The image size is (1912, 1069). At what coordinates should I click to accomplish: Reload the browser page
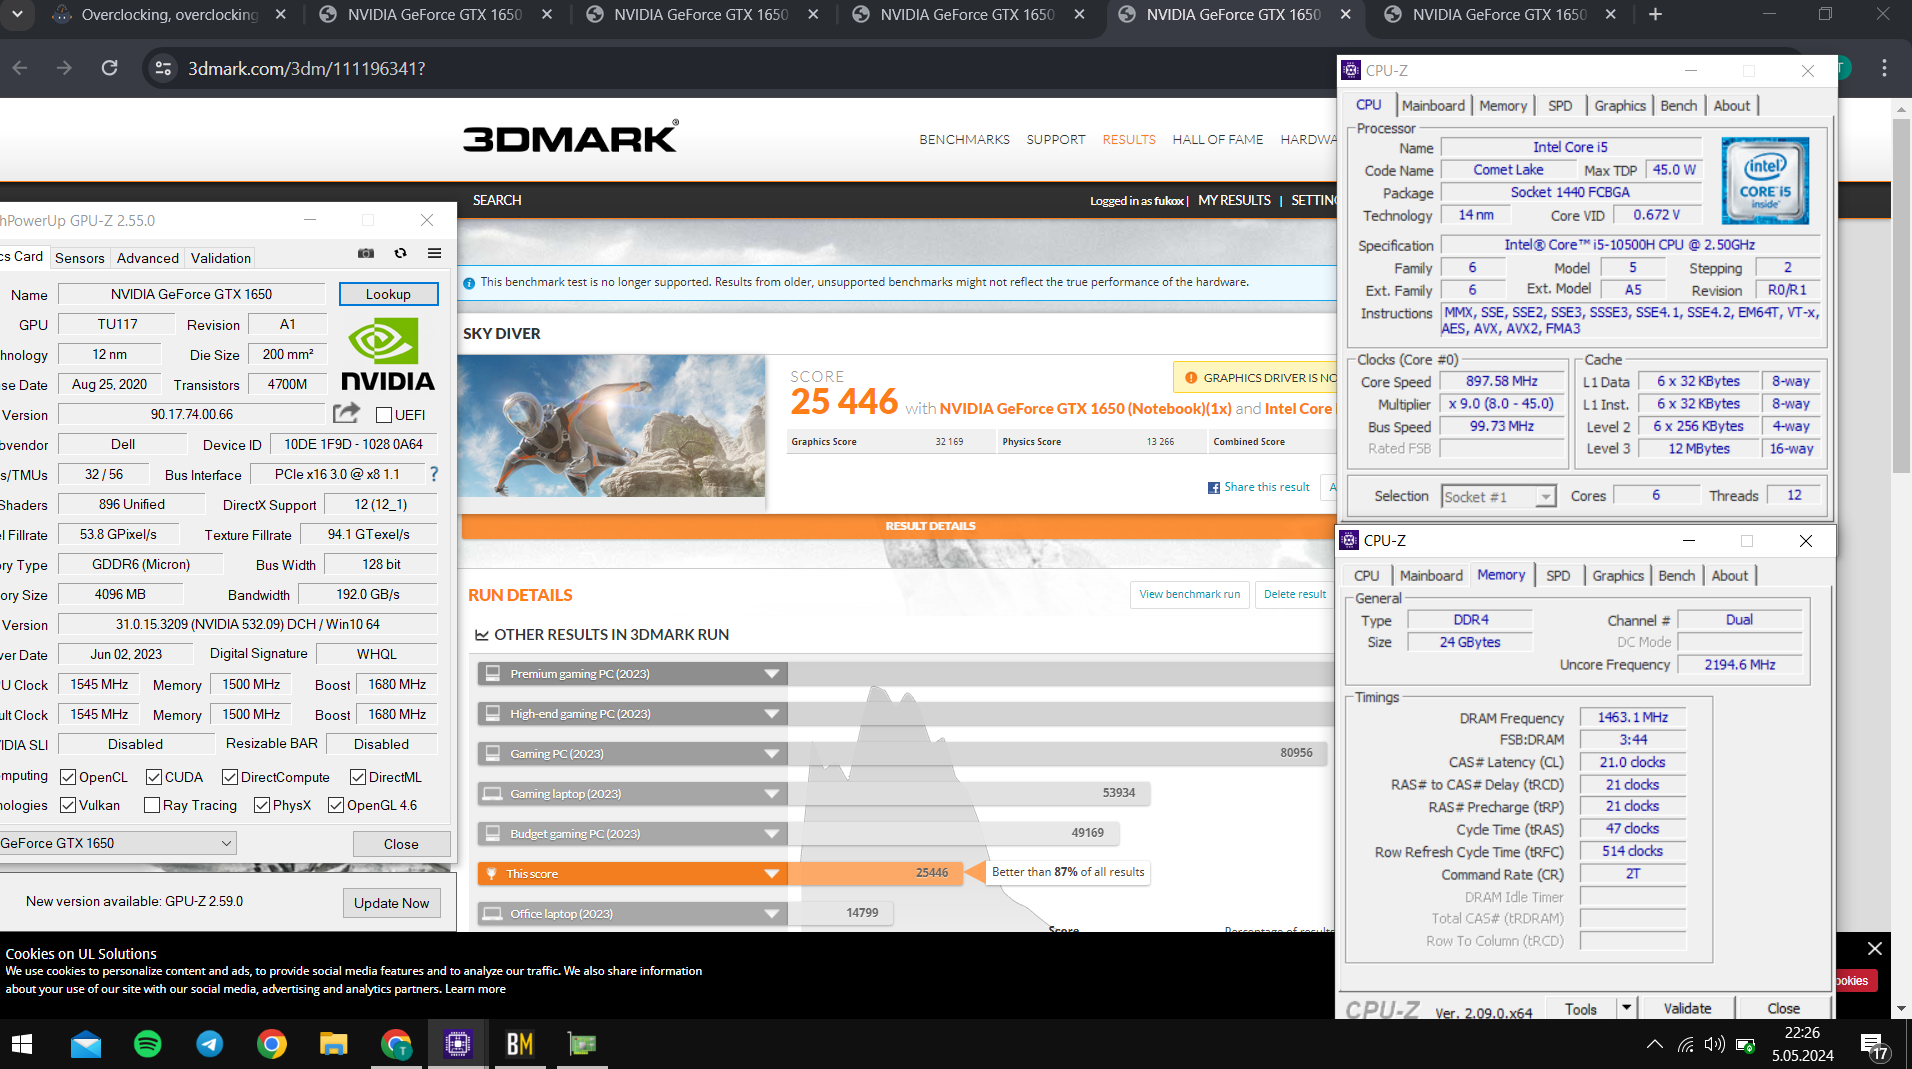tap(109, 68)
